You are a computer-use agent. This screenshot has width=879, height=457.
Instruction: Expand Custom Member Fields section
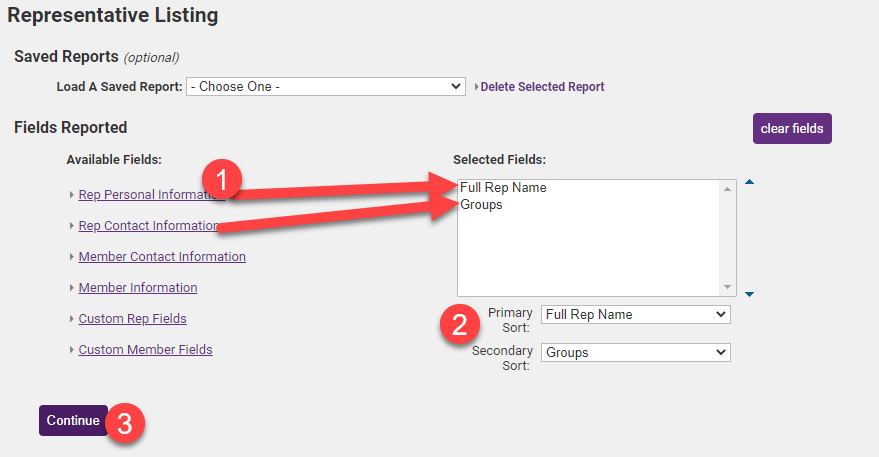point(145,350)
